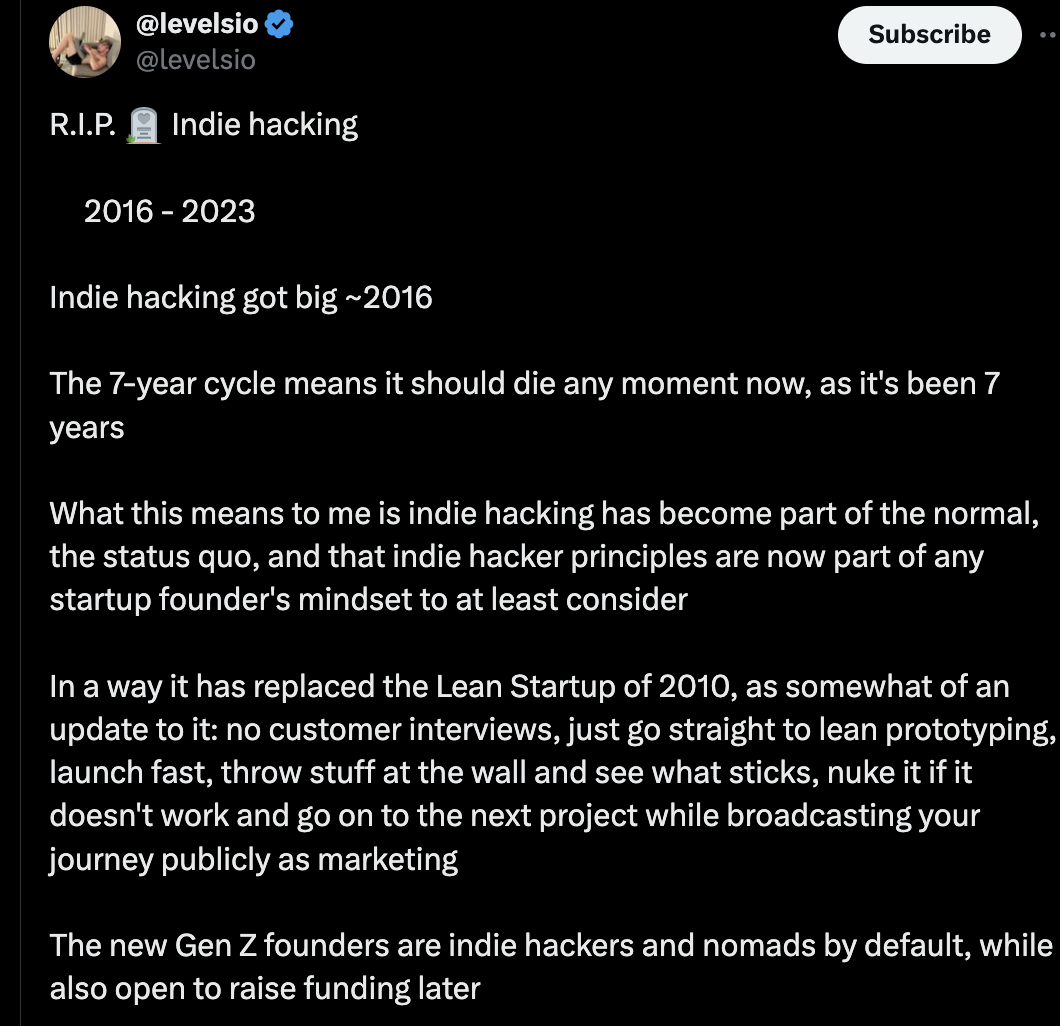Click the "2016 - 2023" date range
The height and width of the screenshot is (1026, 1060).
(x=169, y=211)
